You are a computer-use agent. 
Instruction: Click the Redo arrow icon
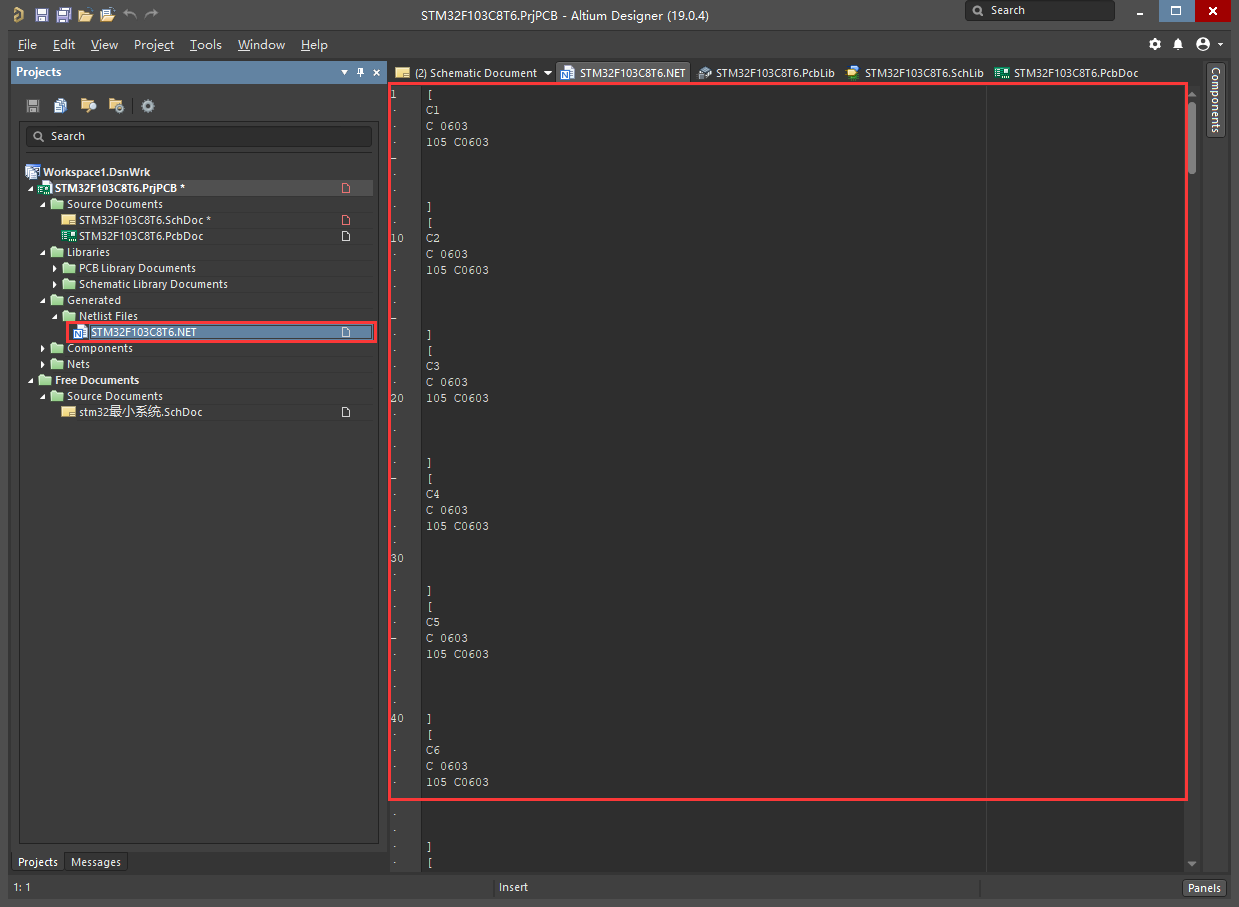point(151,14)
